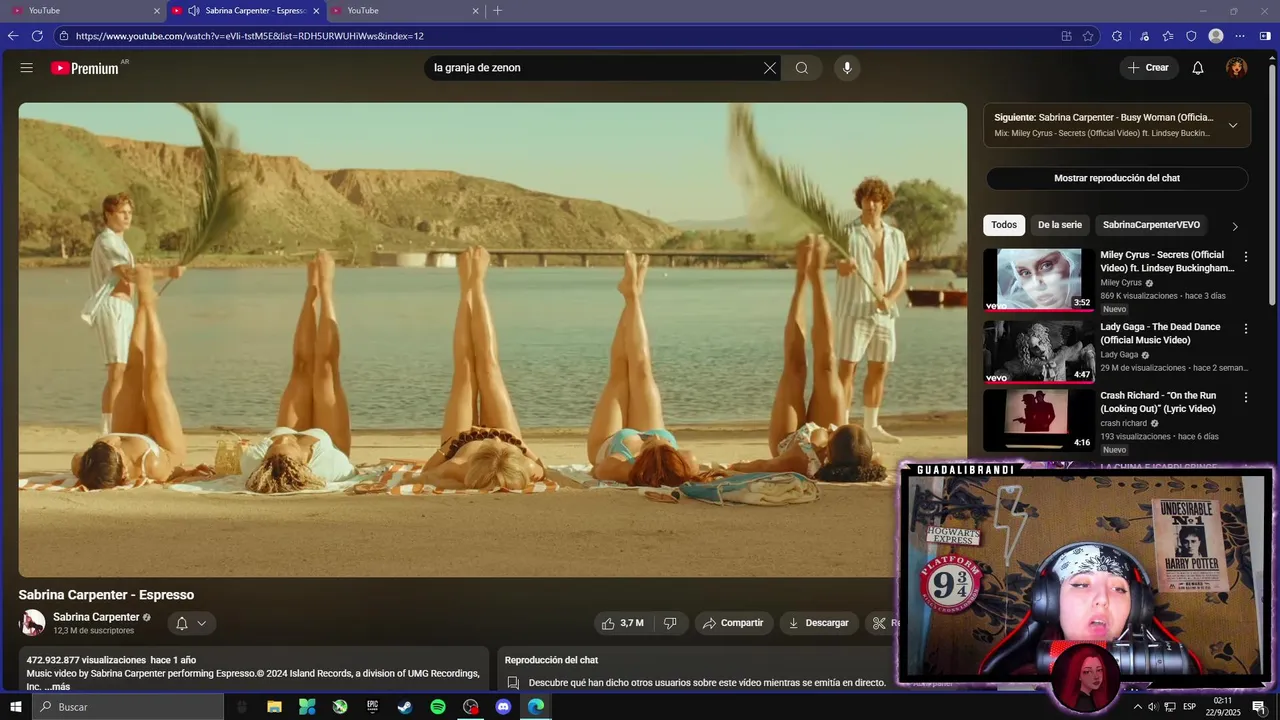Close the Sabrina Carpenter tab
Screen dimensions: 1280x720
316,11
